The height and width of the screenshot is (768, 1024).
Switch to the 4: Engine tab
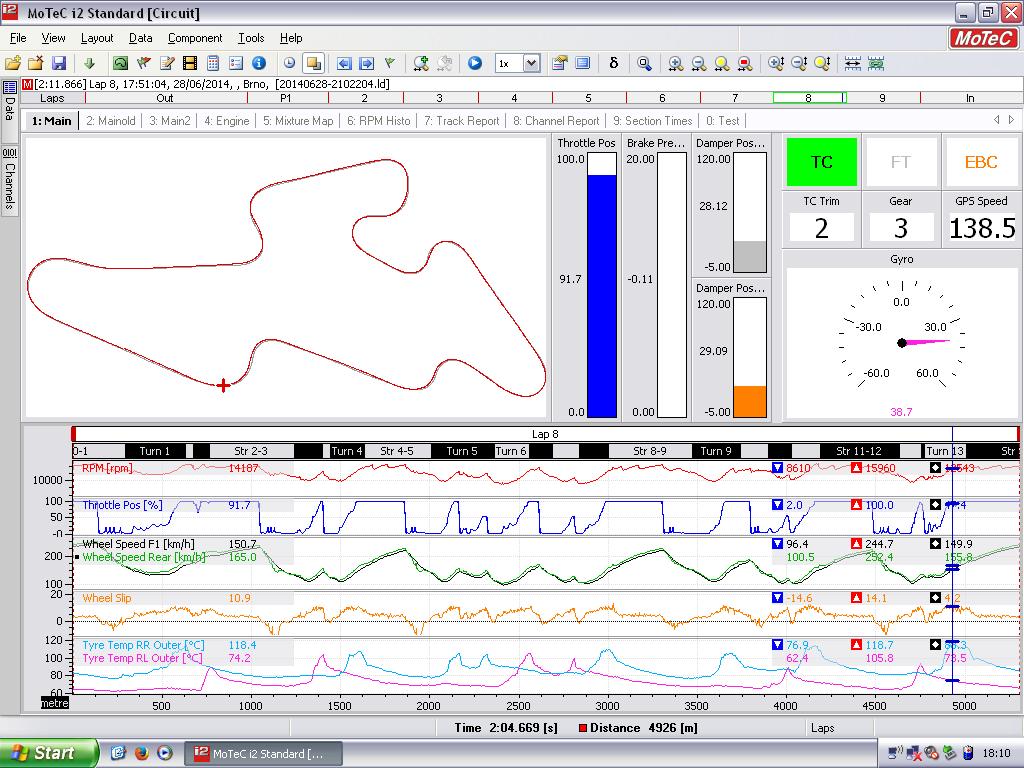226,121
